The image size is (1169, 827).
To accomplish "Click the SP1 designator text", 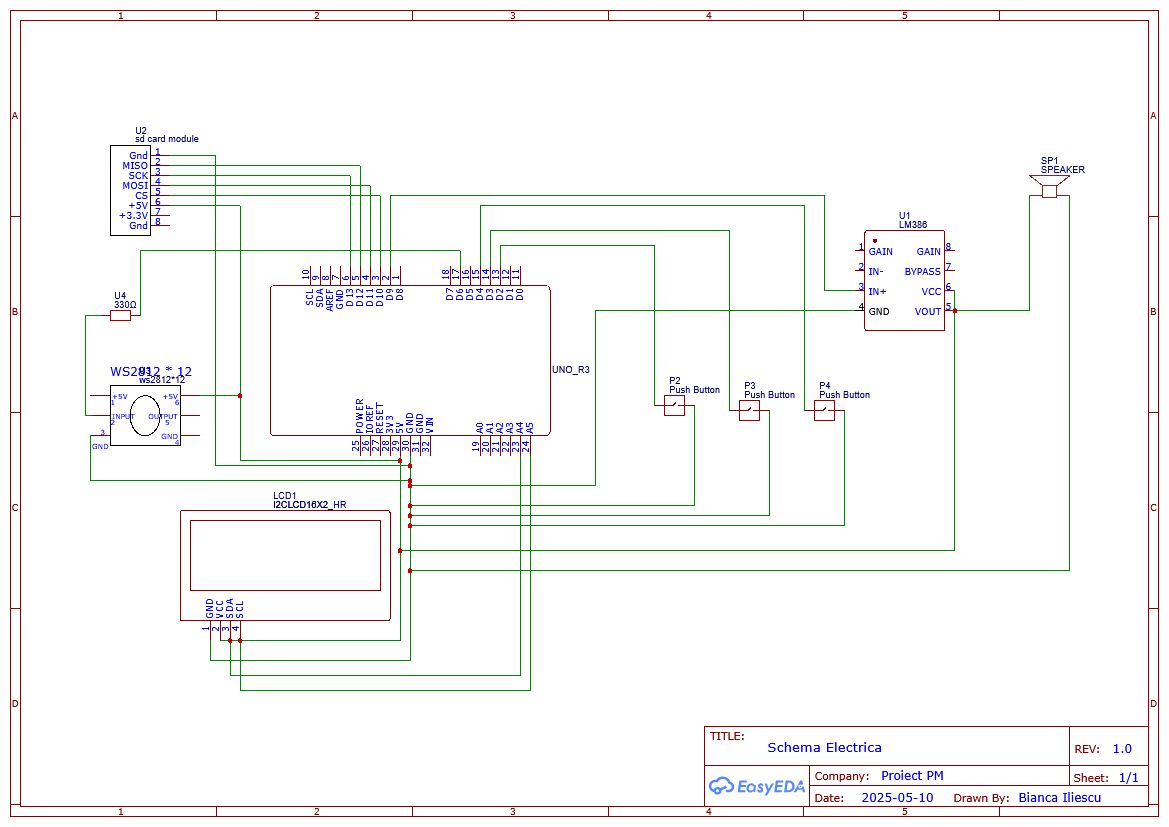I will 1049,161.
